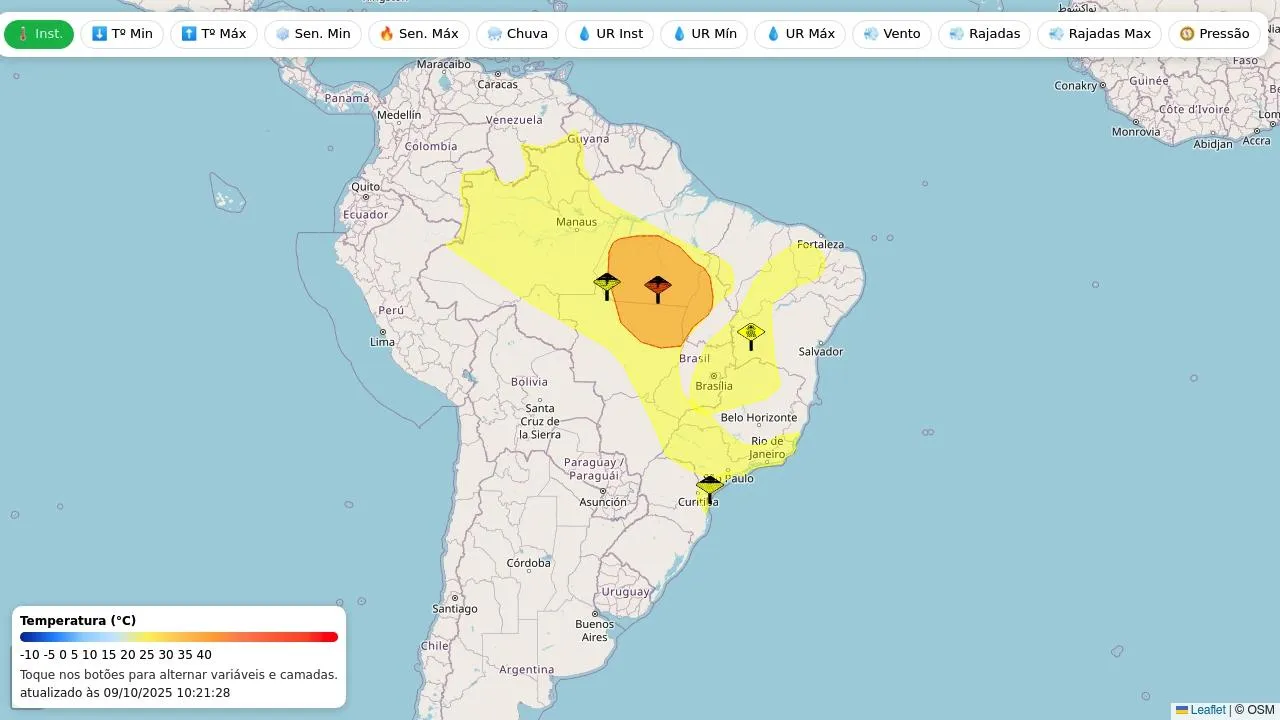This screenshot has width=1280, height=720.
Task: Show the Pressão pressure layer
Action: coord(1214,34)
